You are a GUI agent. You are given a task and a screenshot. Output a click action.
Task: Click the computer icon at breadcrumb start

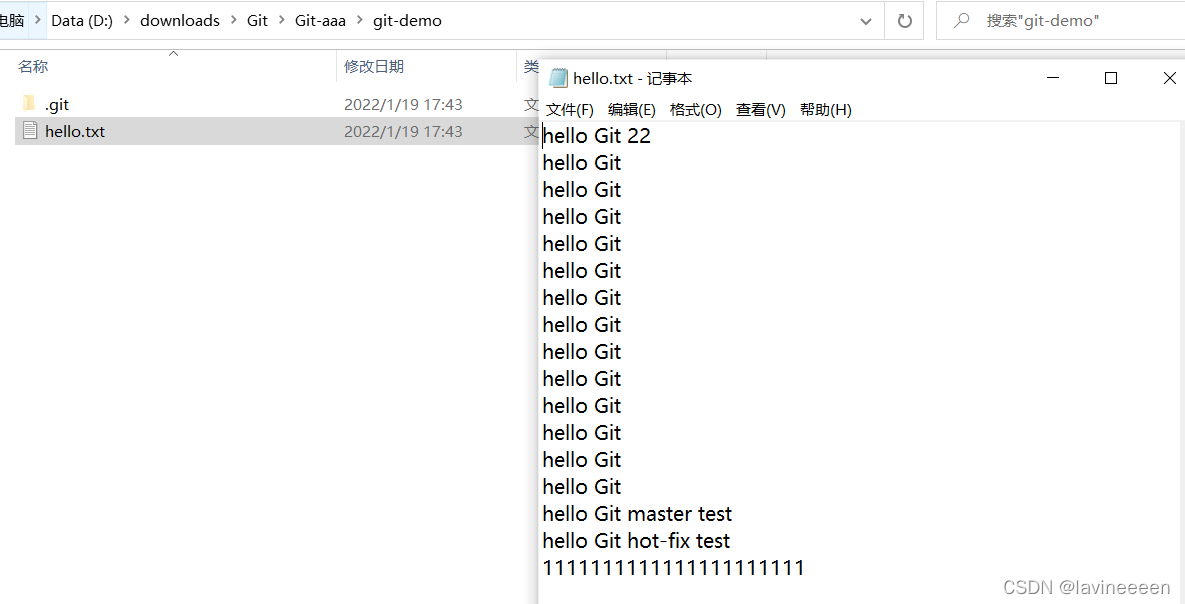tap(10, 19)
